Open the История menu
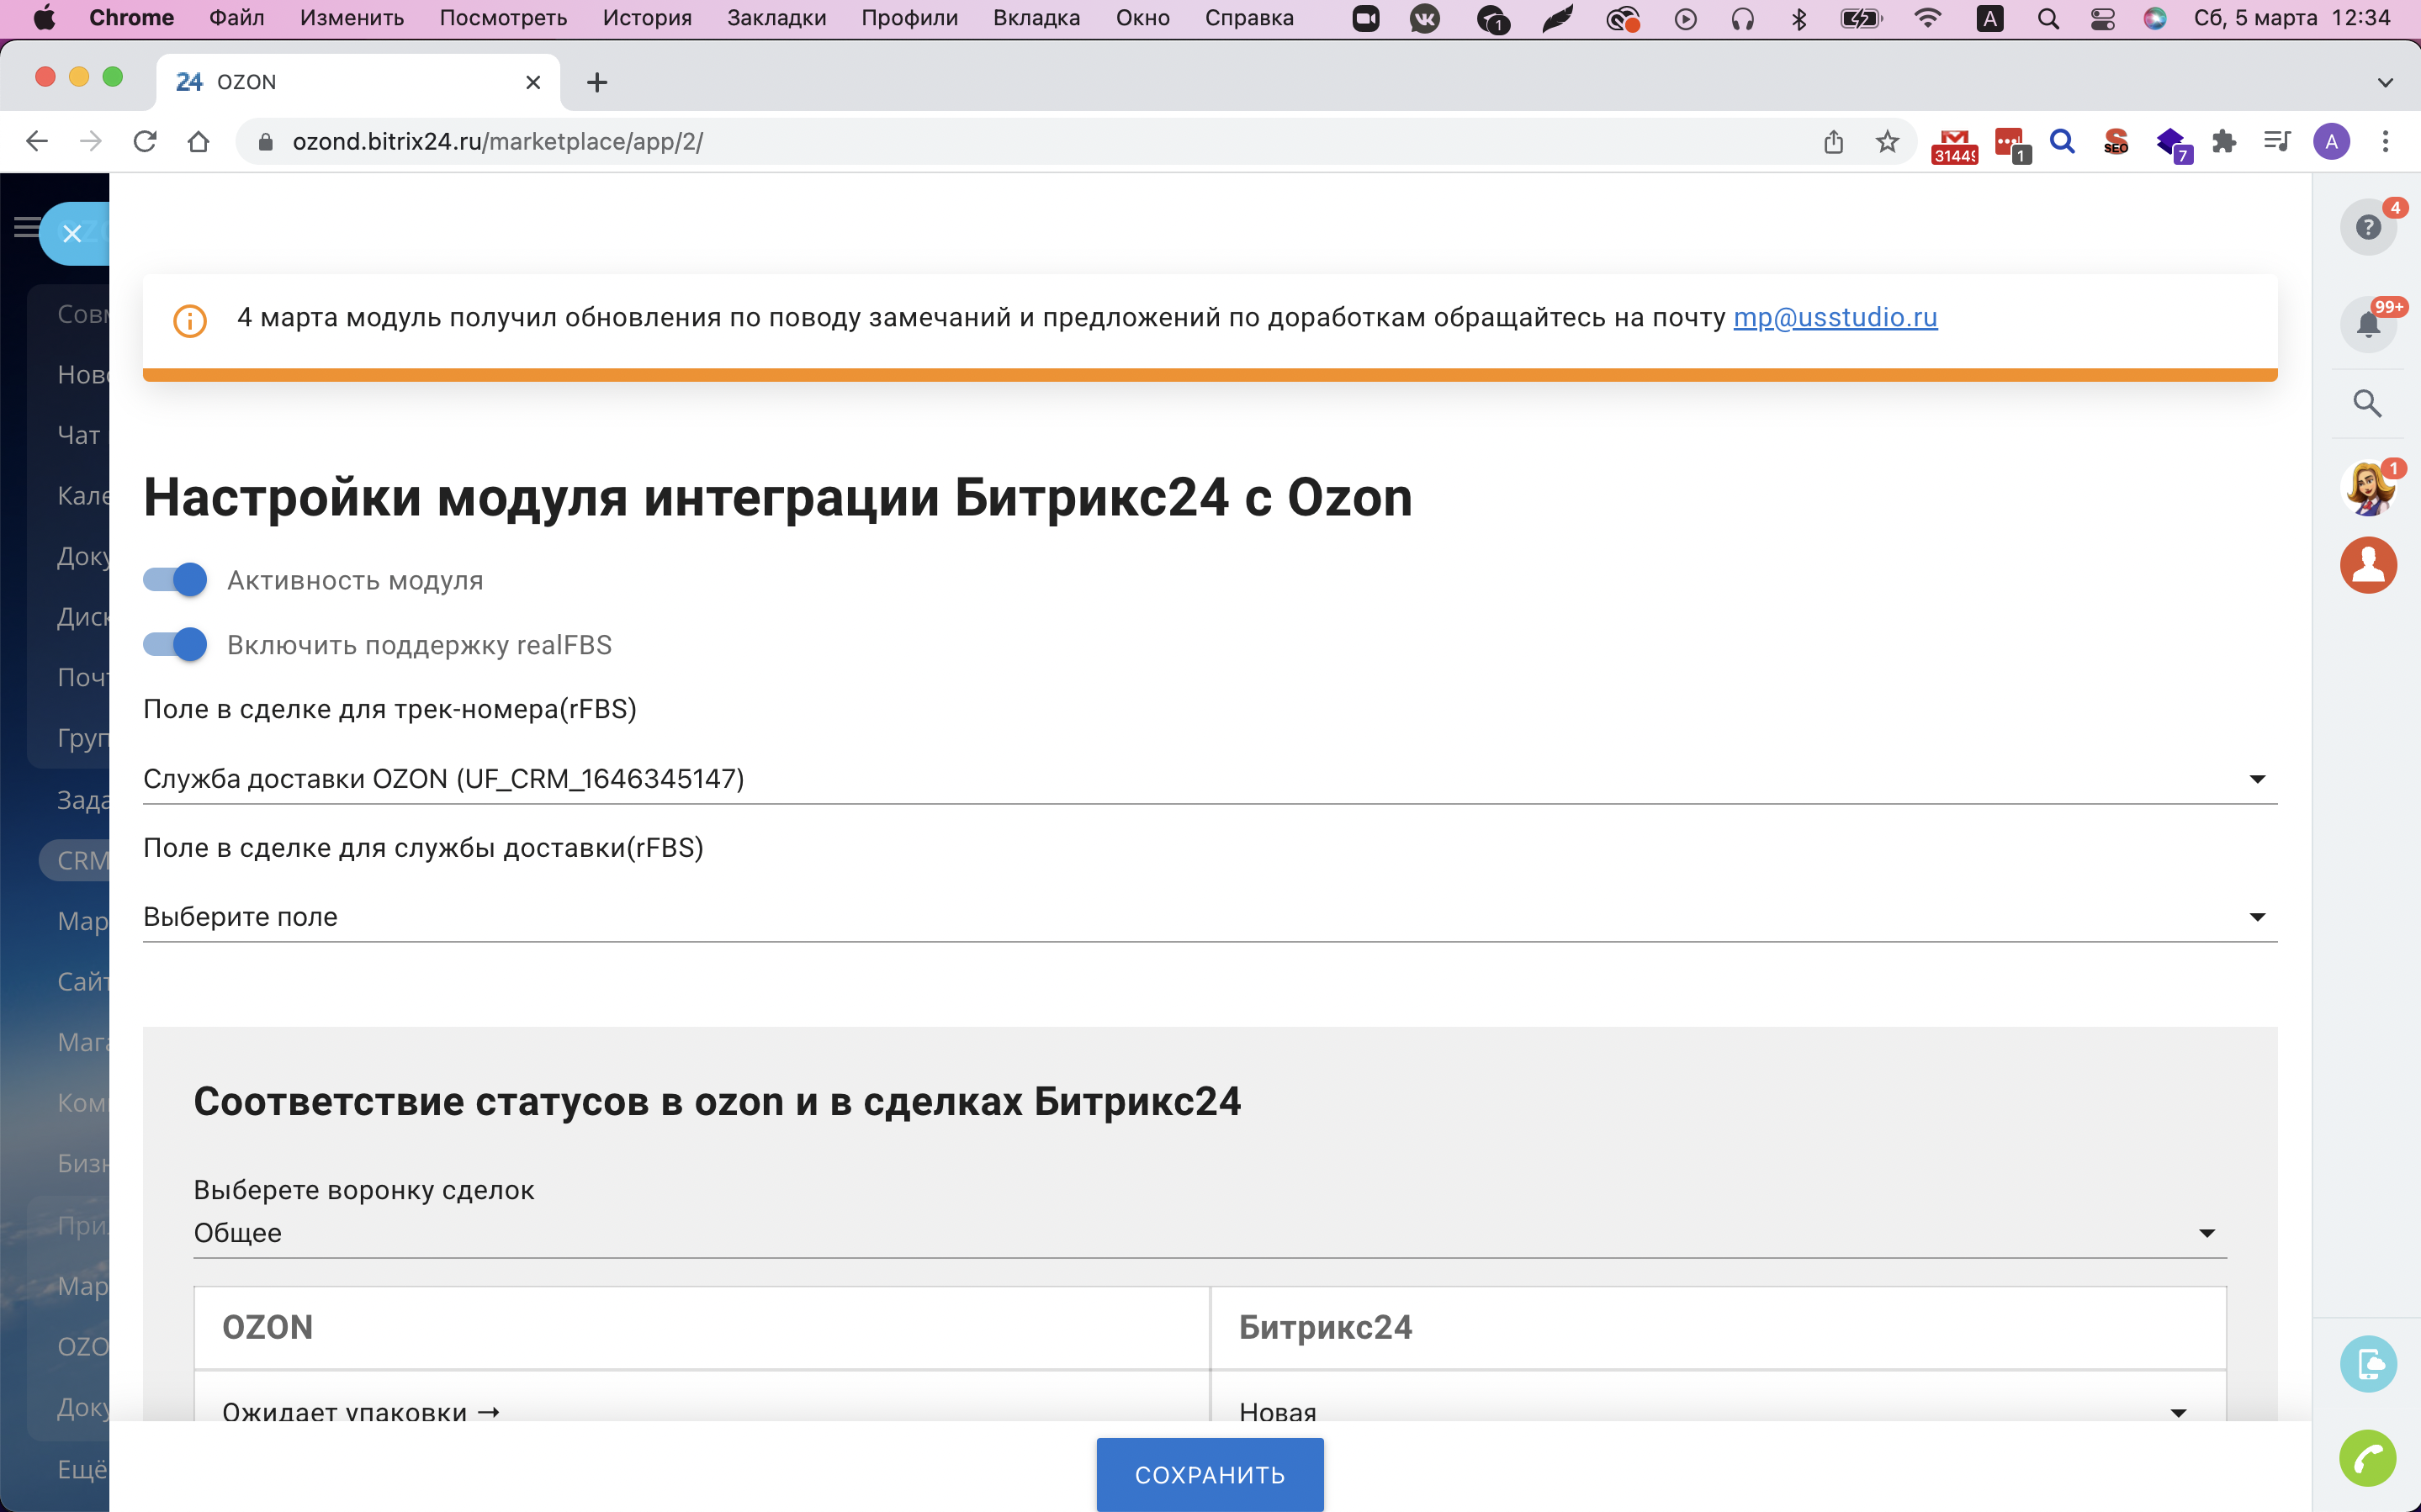This screenshot has height=1512, width=2421. [x=647, y=18]
